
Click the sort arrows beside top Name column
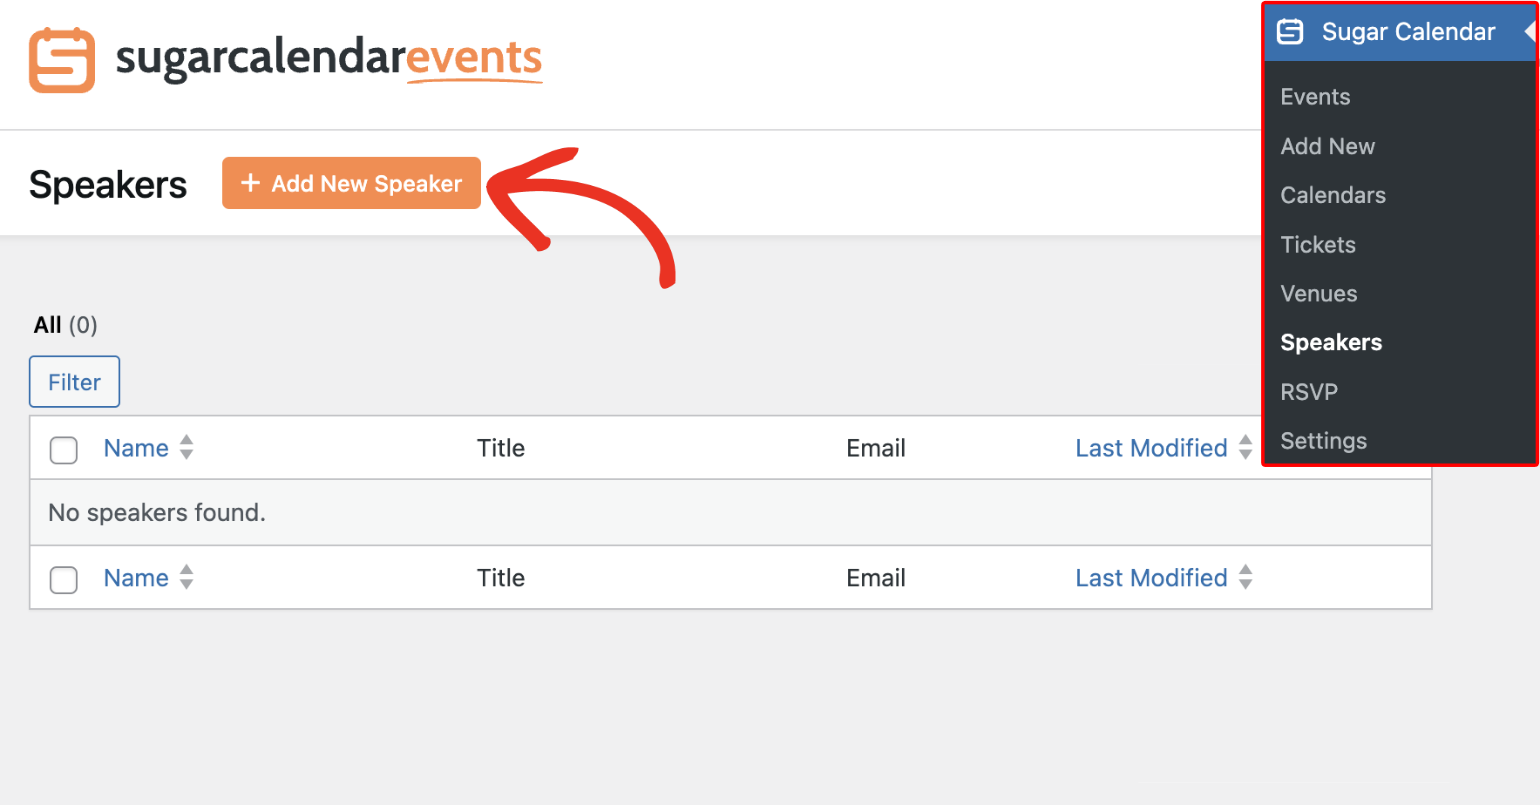point(186,447)
